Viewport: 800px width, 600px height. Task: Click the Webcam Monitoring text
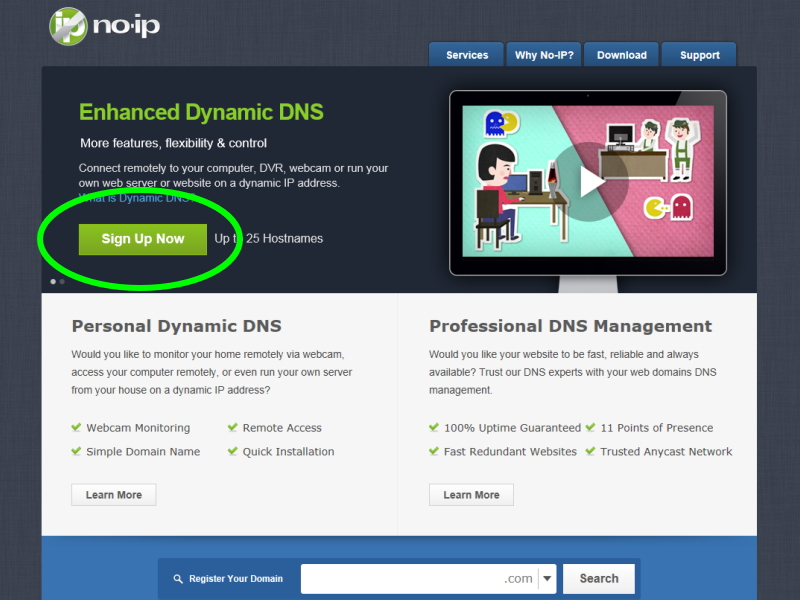pyautogui.click(x=138, y=428)
